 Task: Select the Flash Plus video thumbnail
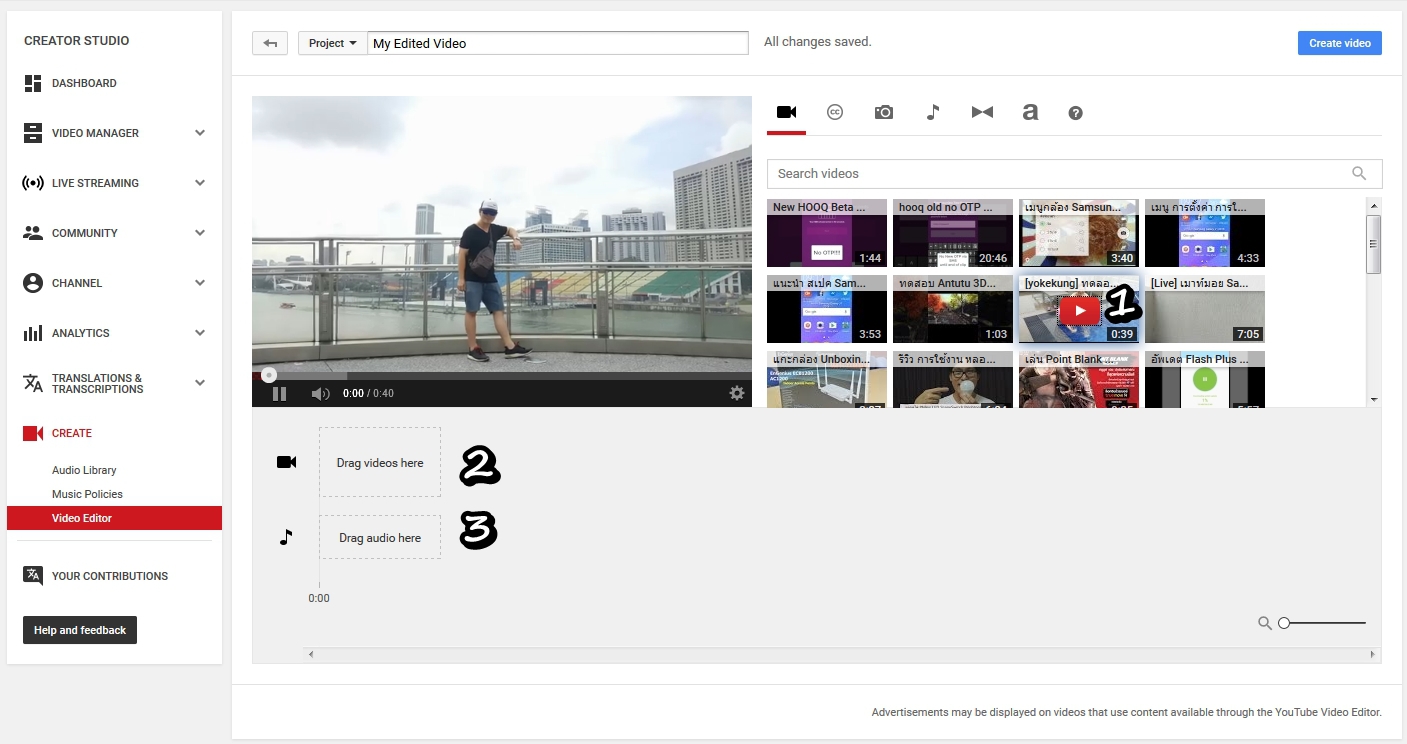1205,379
